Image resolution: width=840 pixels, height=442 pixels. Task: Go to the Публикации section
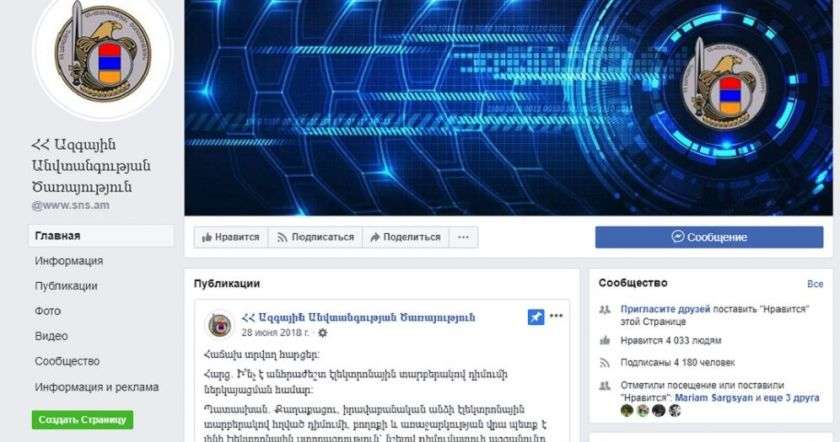(66, 286)
